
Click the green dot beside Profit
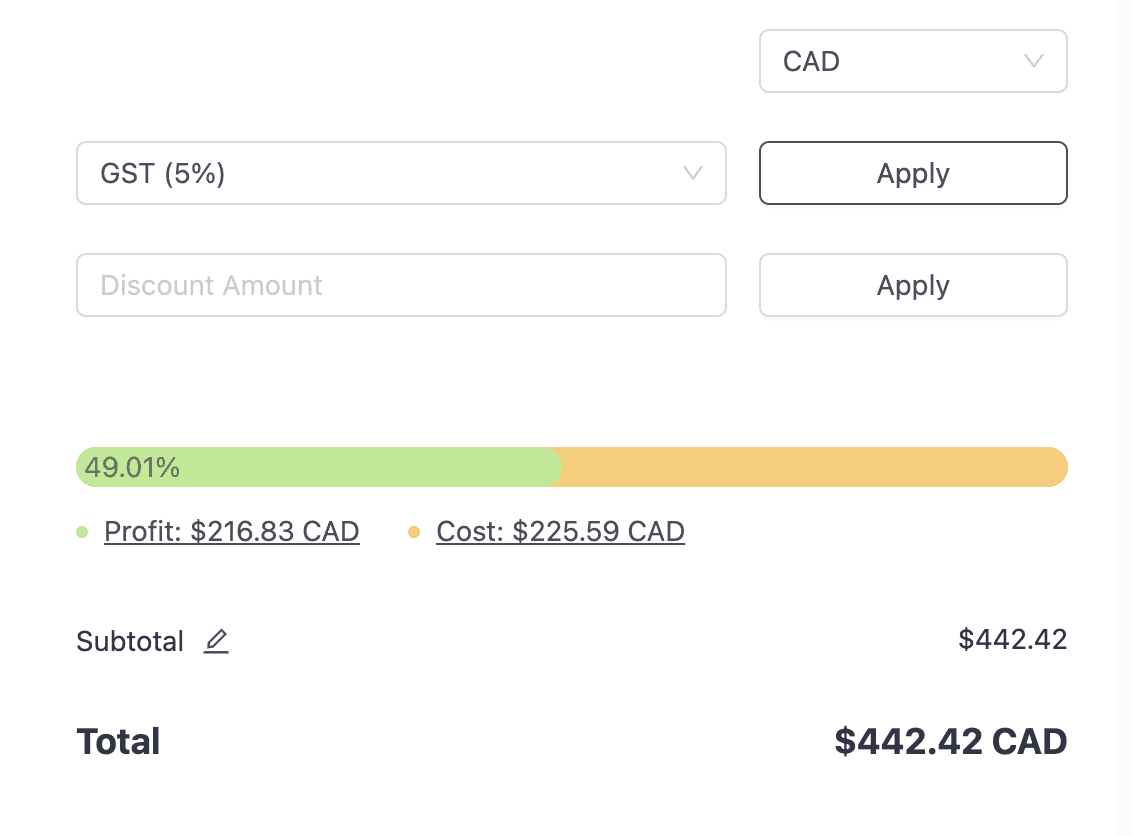click(82, 532)
